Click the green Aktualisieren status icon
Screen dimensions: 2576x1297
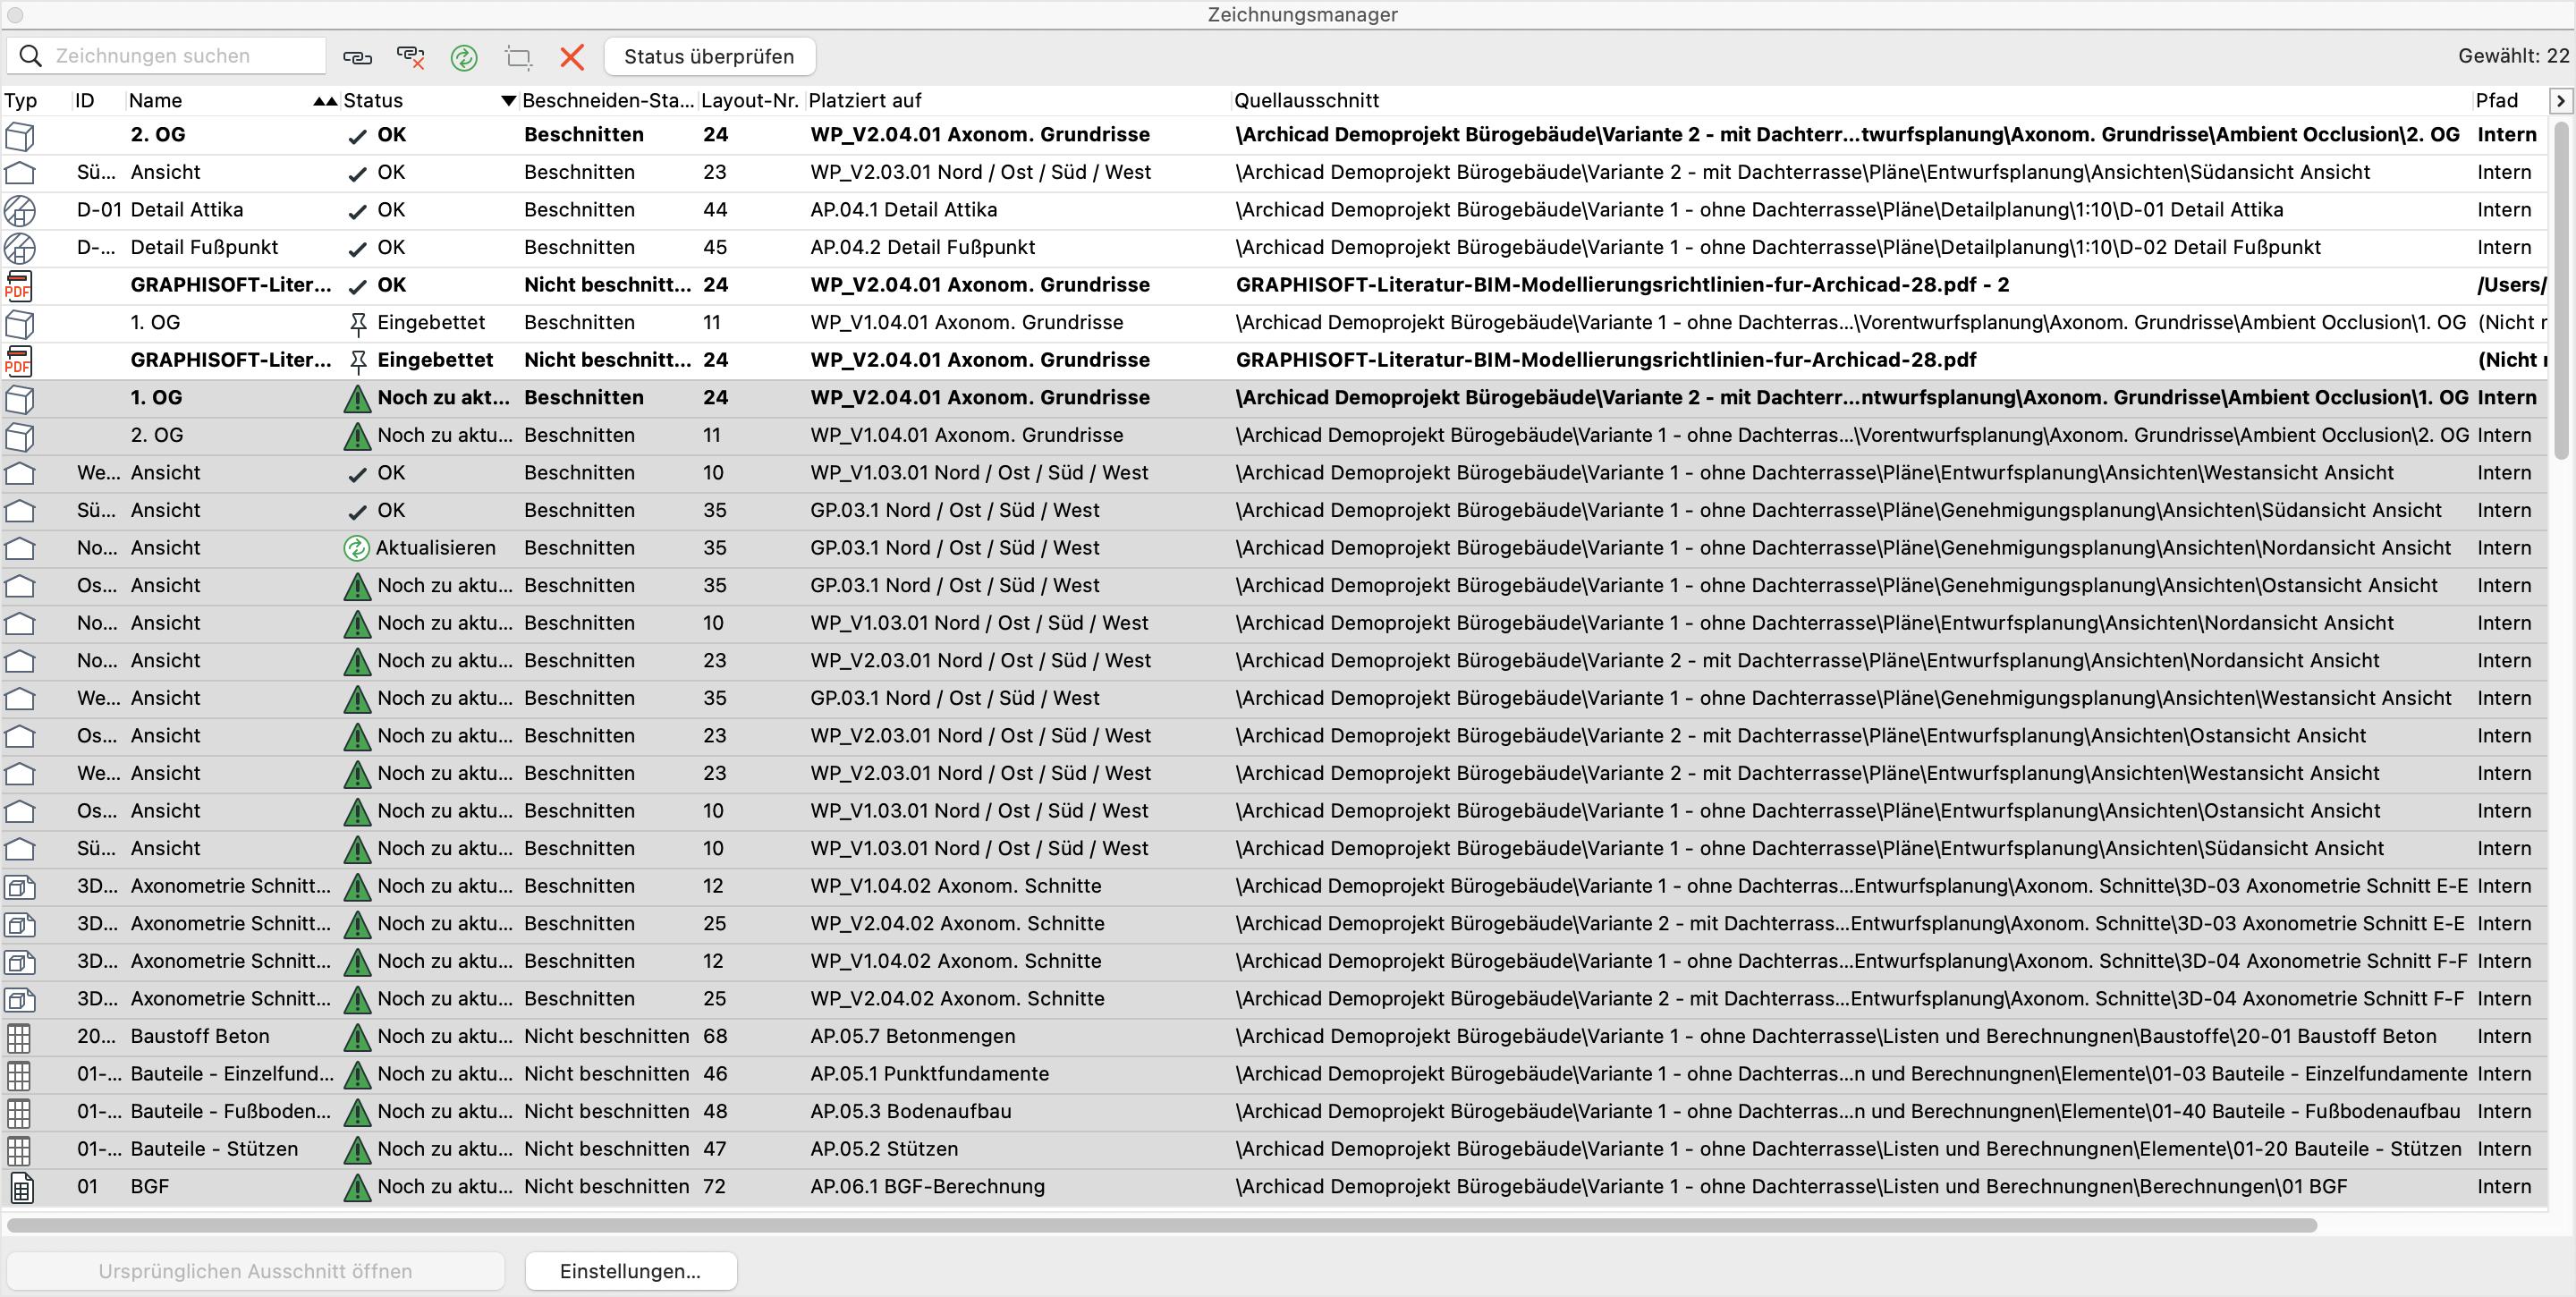pos(356,548)
